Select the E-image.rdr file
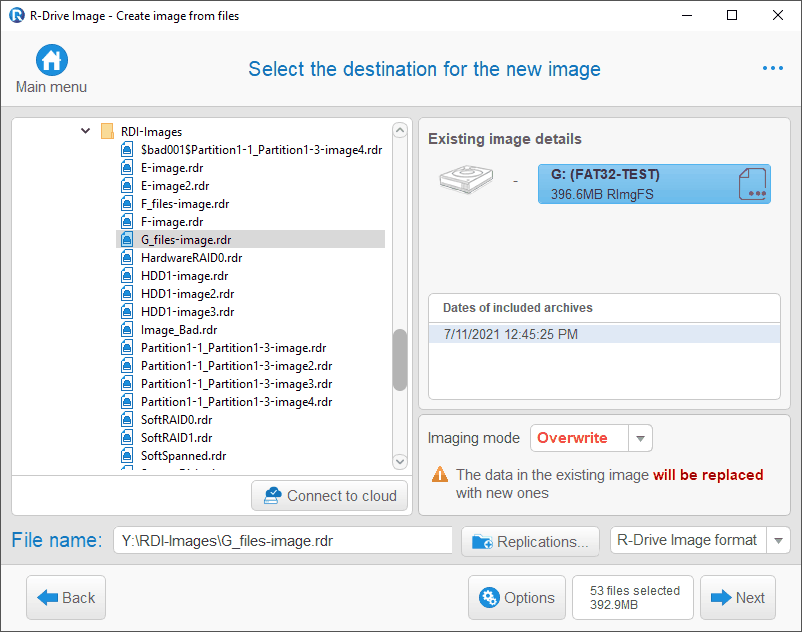This screenshot has height=632, width=802. [172, 168]
